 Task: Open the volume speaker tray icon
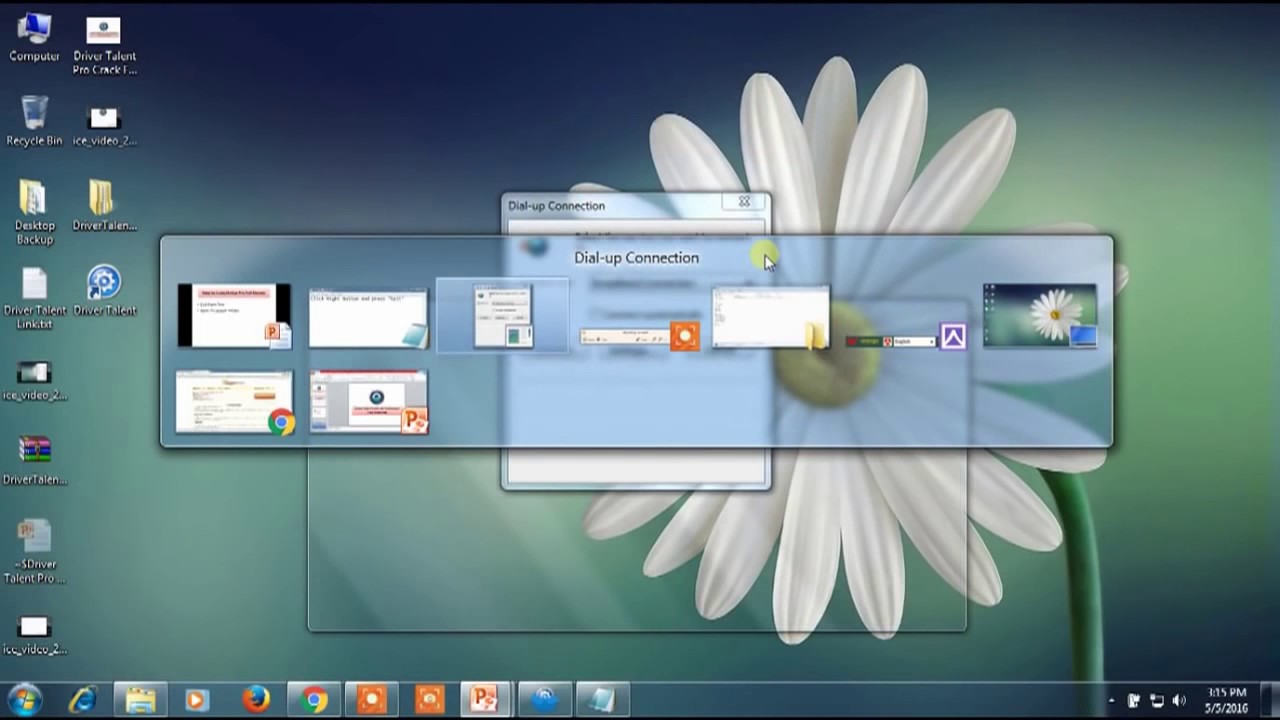[x=1179, y=701]
